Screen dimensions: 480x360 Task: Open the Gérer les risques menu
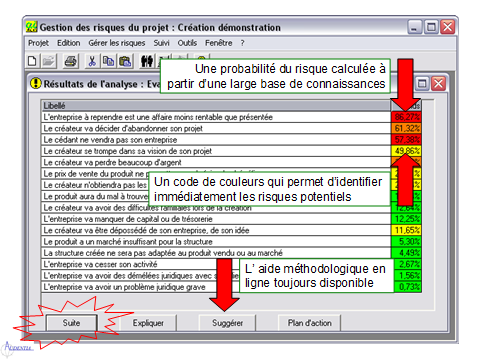[x=117, y=43]
